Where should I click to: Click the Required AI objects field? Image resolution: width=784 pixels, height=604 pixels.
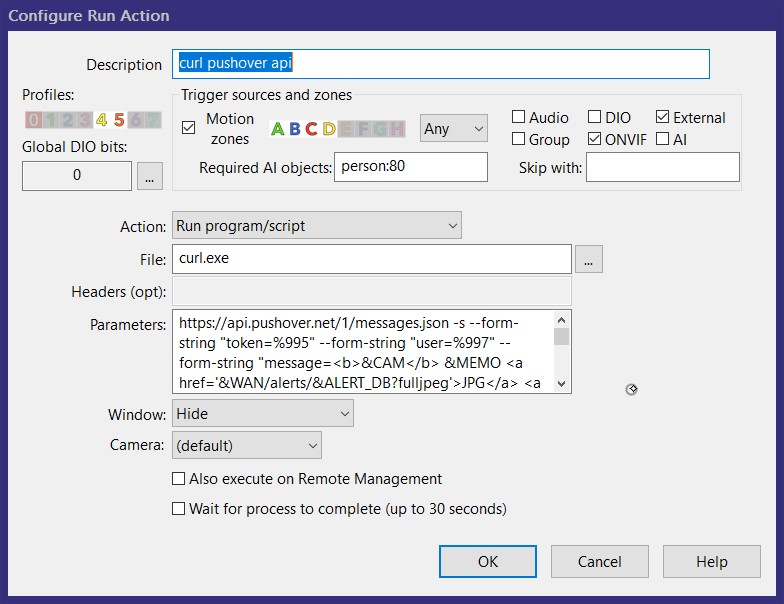click(410, 167)
